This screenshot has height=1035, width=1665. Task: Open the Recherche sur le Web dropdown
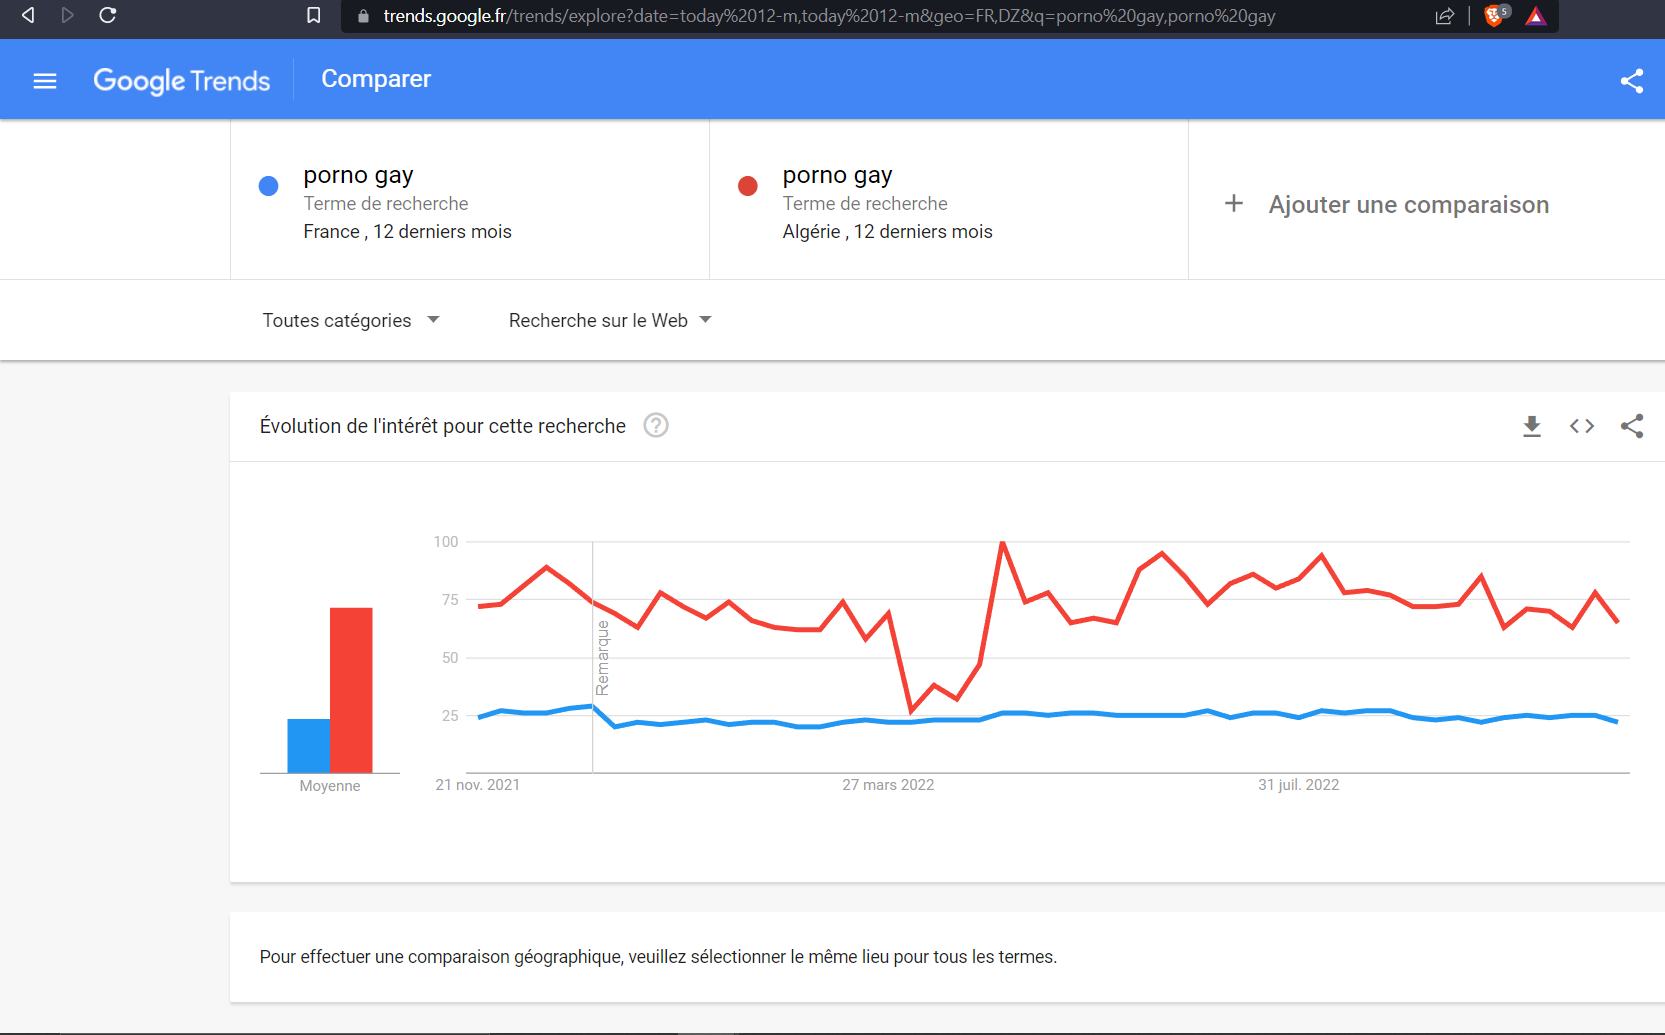(610, 320)
